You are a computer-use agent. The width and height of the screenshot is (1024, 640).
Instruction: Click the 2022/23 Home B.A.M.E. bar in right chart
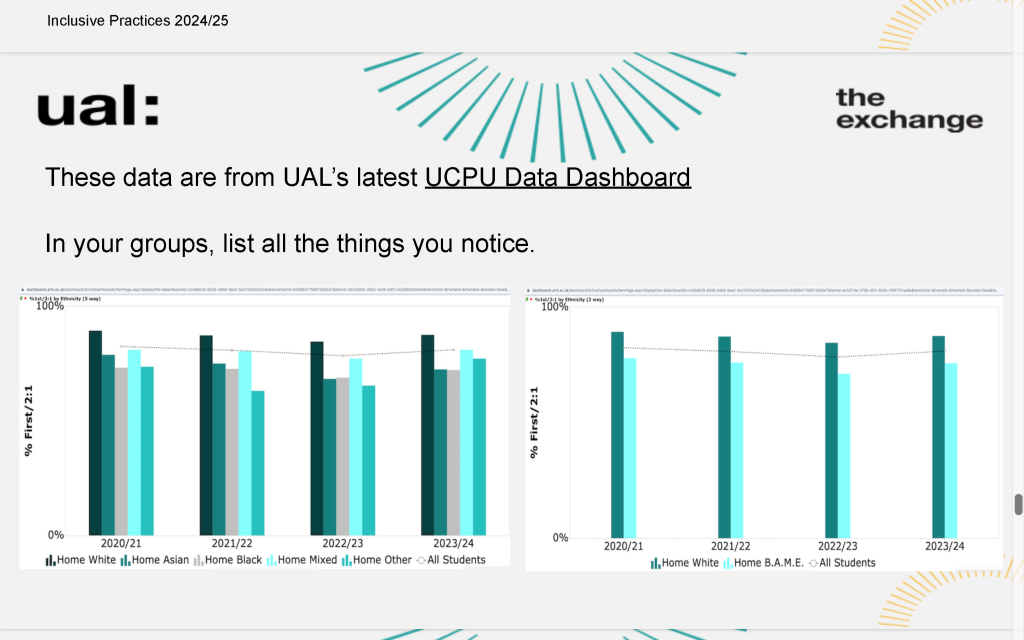[844, 456]
